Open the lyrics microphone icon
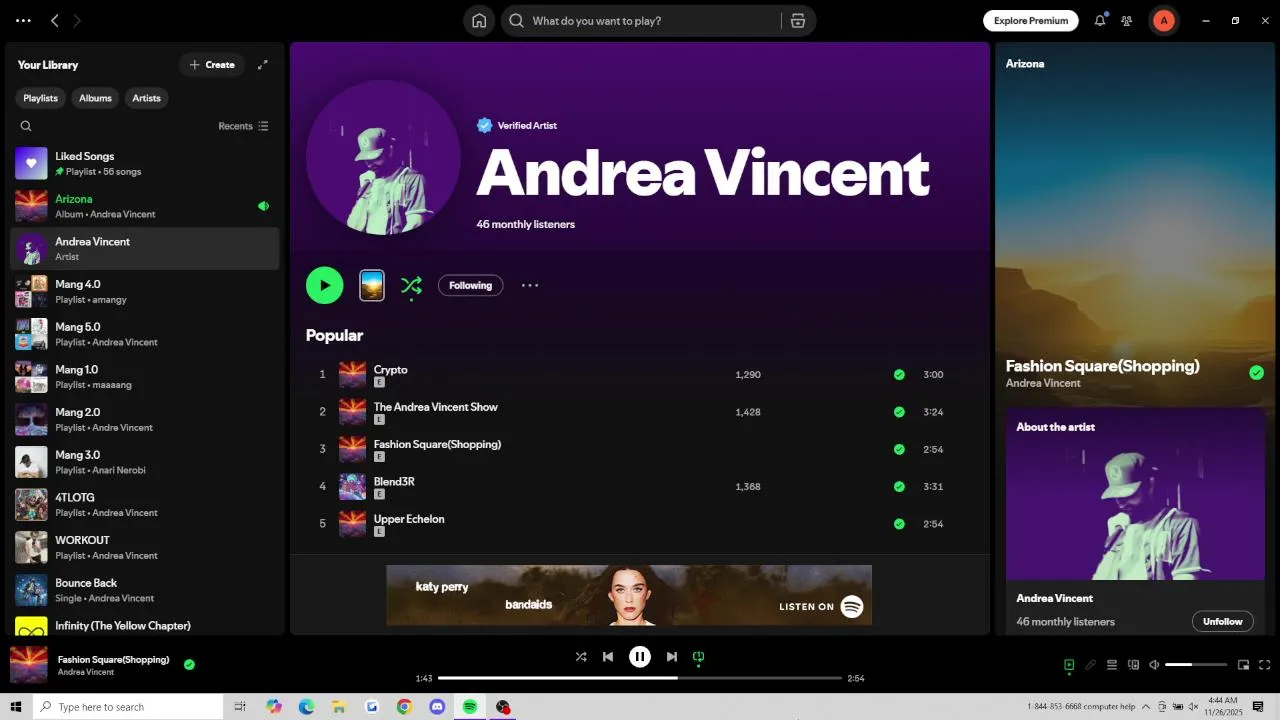This screenshot has height=720, width=1280. 1091,665
